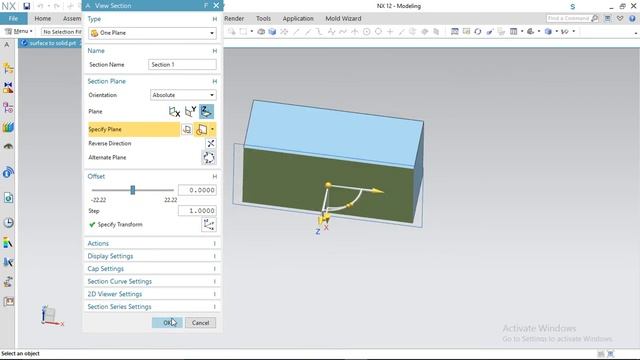Image resolution: width=640 pixels, height=360 pixels.
Task: Open History clock icon in resource bar
Action: tap(8, 223)
